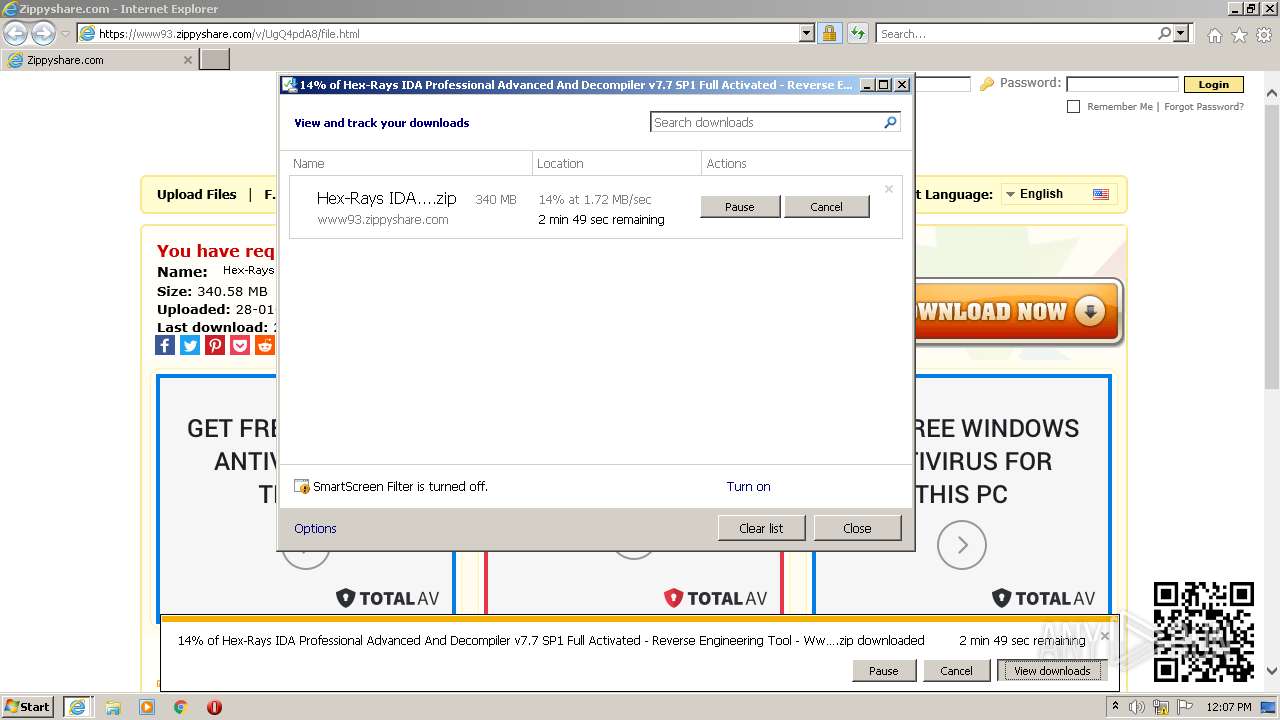
Task: Dismiss the download notification bar
Action: coord(1105,635)
